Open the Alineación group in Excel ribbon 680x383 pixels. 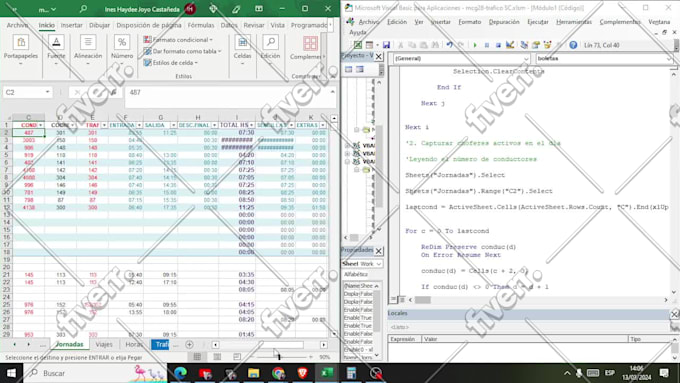[x=88, y=50]
